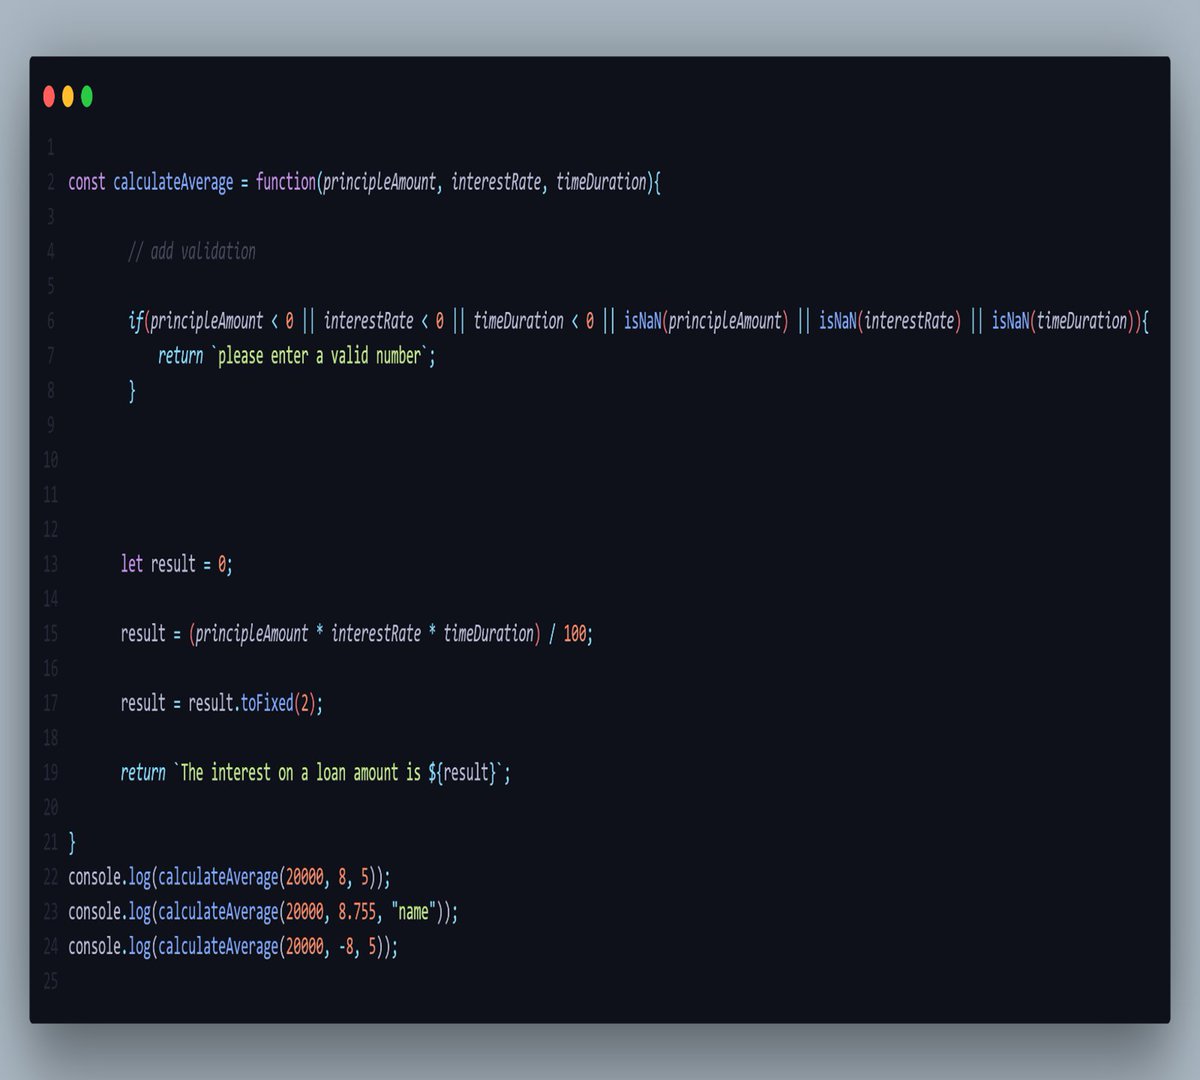Select the 100 literal on line 15

tap(575, 633)
